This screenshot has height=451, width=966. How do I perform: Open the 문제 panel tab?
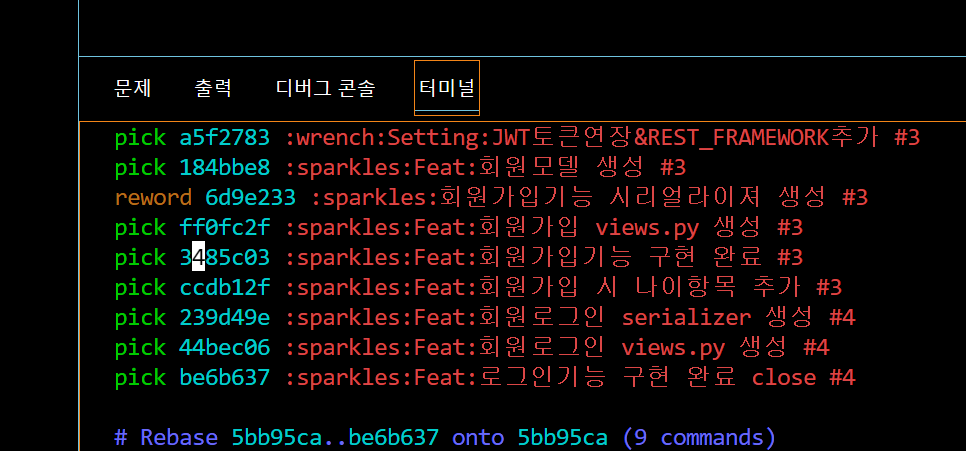(x=132, y=89)
